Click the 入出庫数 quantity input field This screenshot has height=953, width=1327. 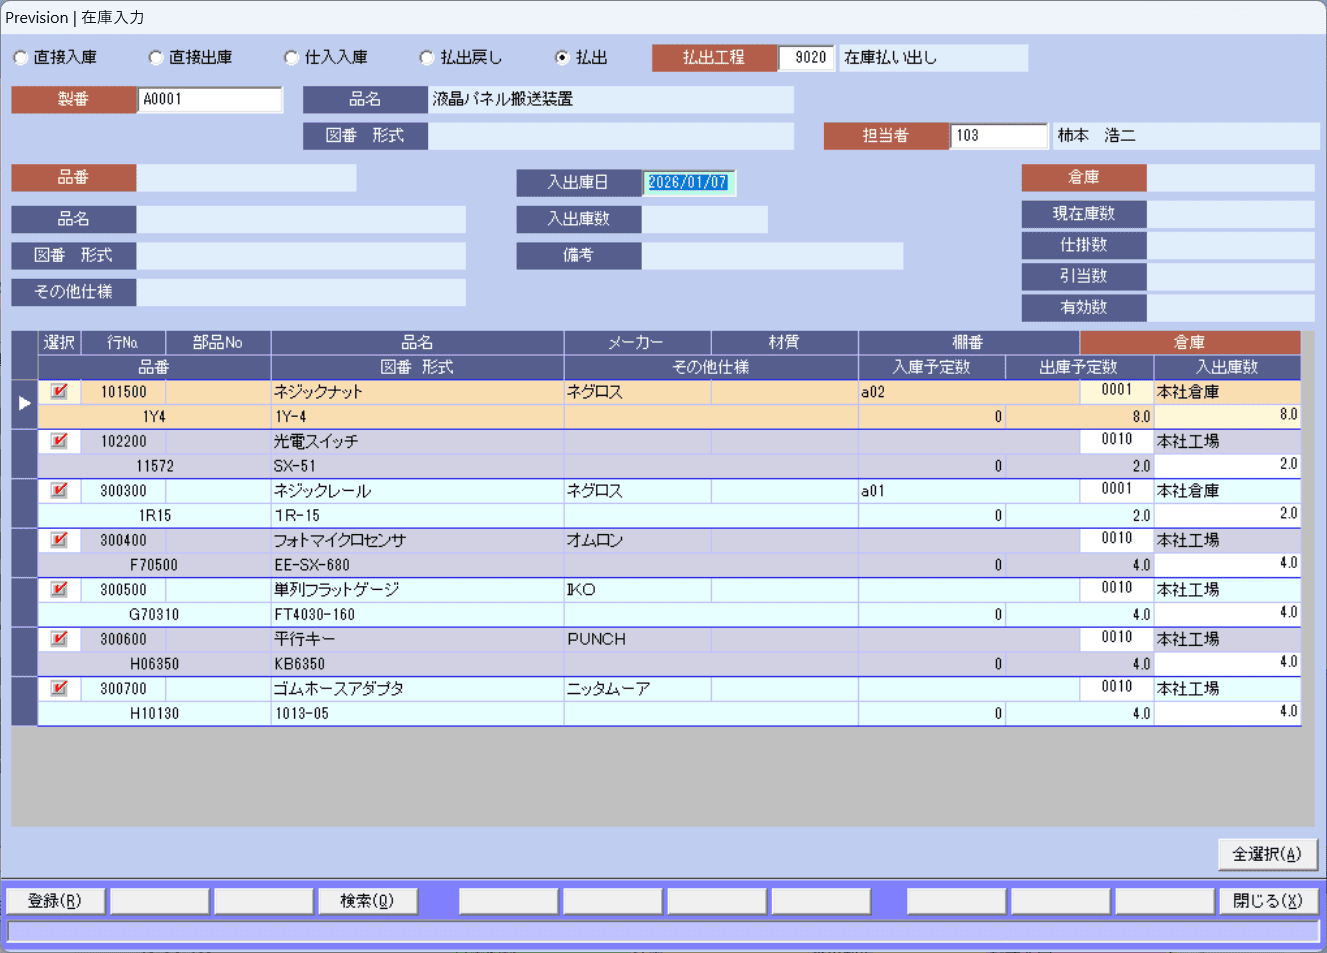click(704, 219)
